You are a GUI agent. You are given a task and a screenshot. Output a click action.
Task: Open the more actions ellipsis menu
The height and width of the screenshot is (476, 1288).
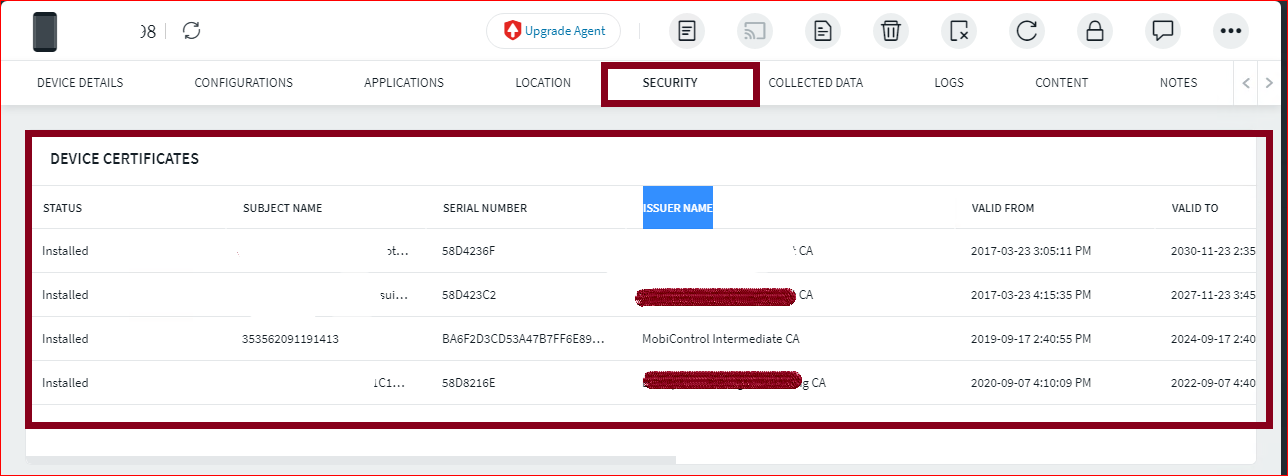coord(1231,31)
